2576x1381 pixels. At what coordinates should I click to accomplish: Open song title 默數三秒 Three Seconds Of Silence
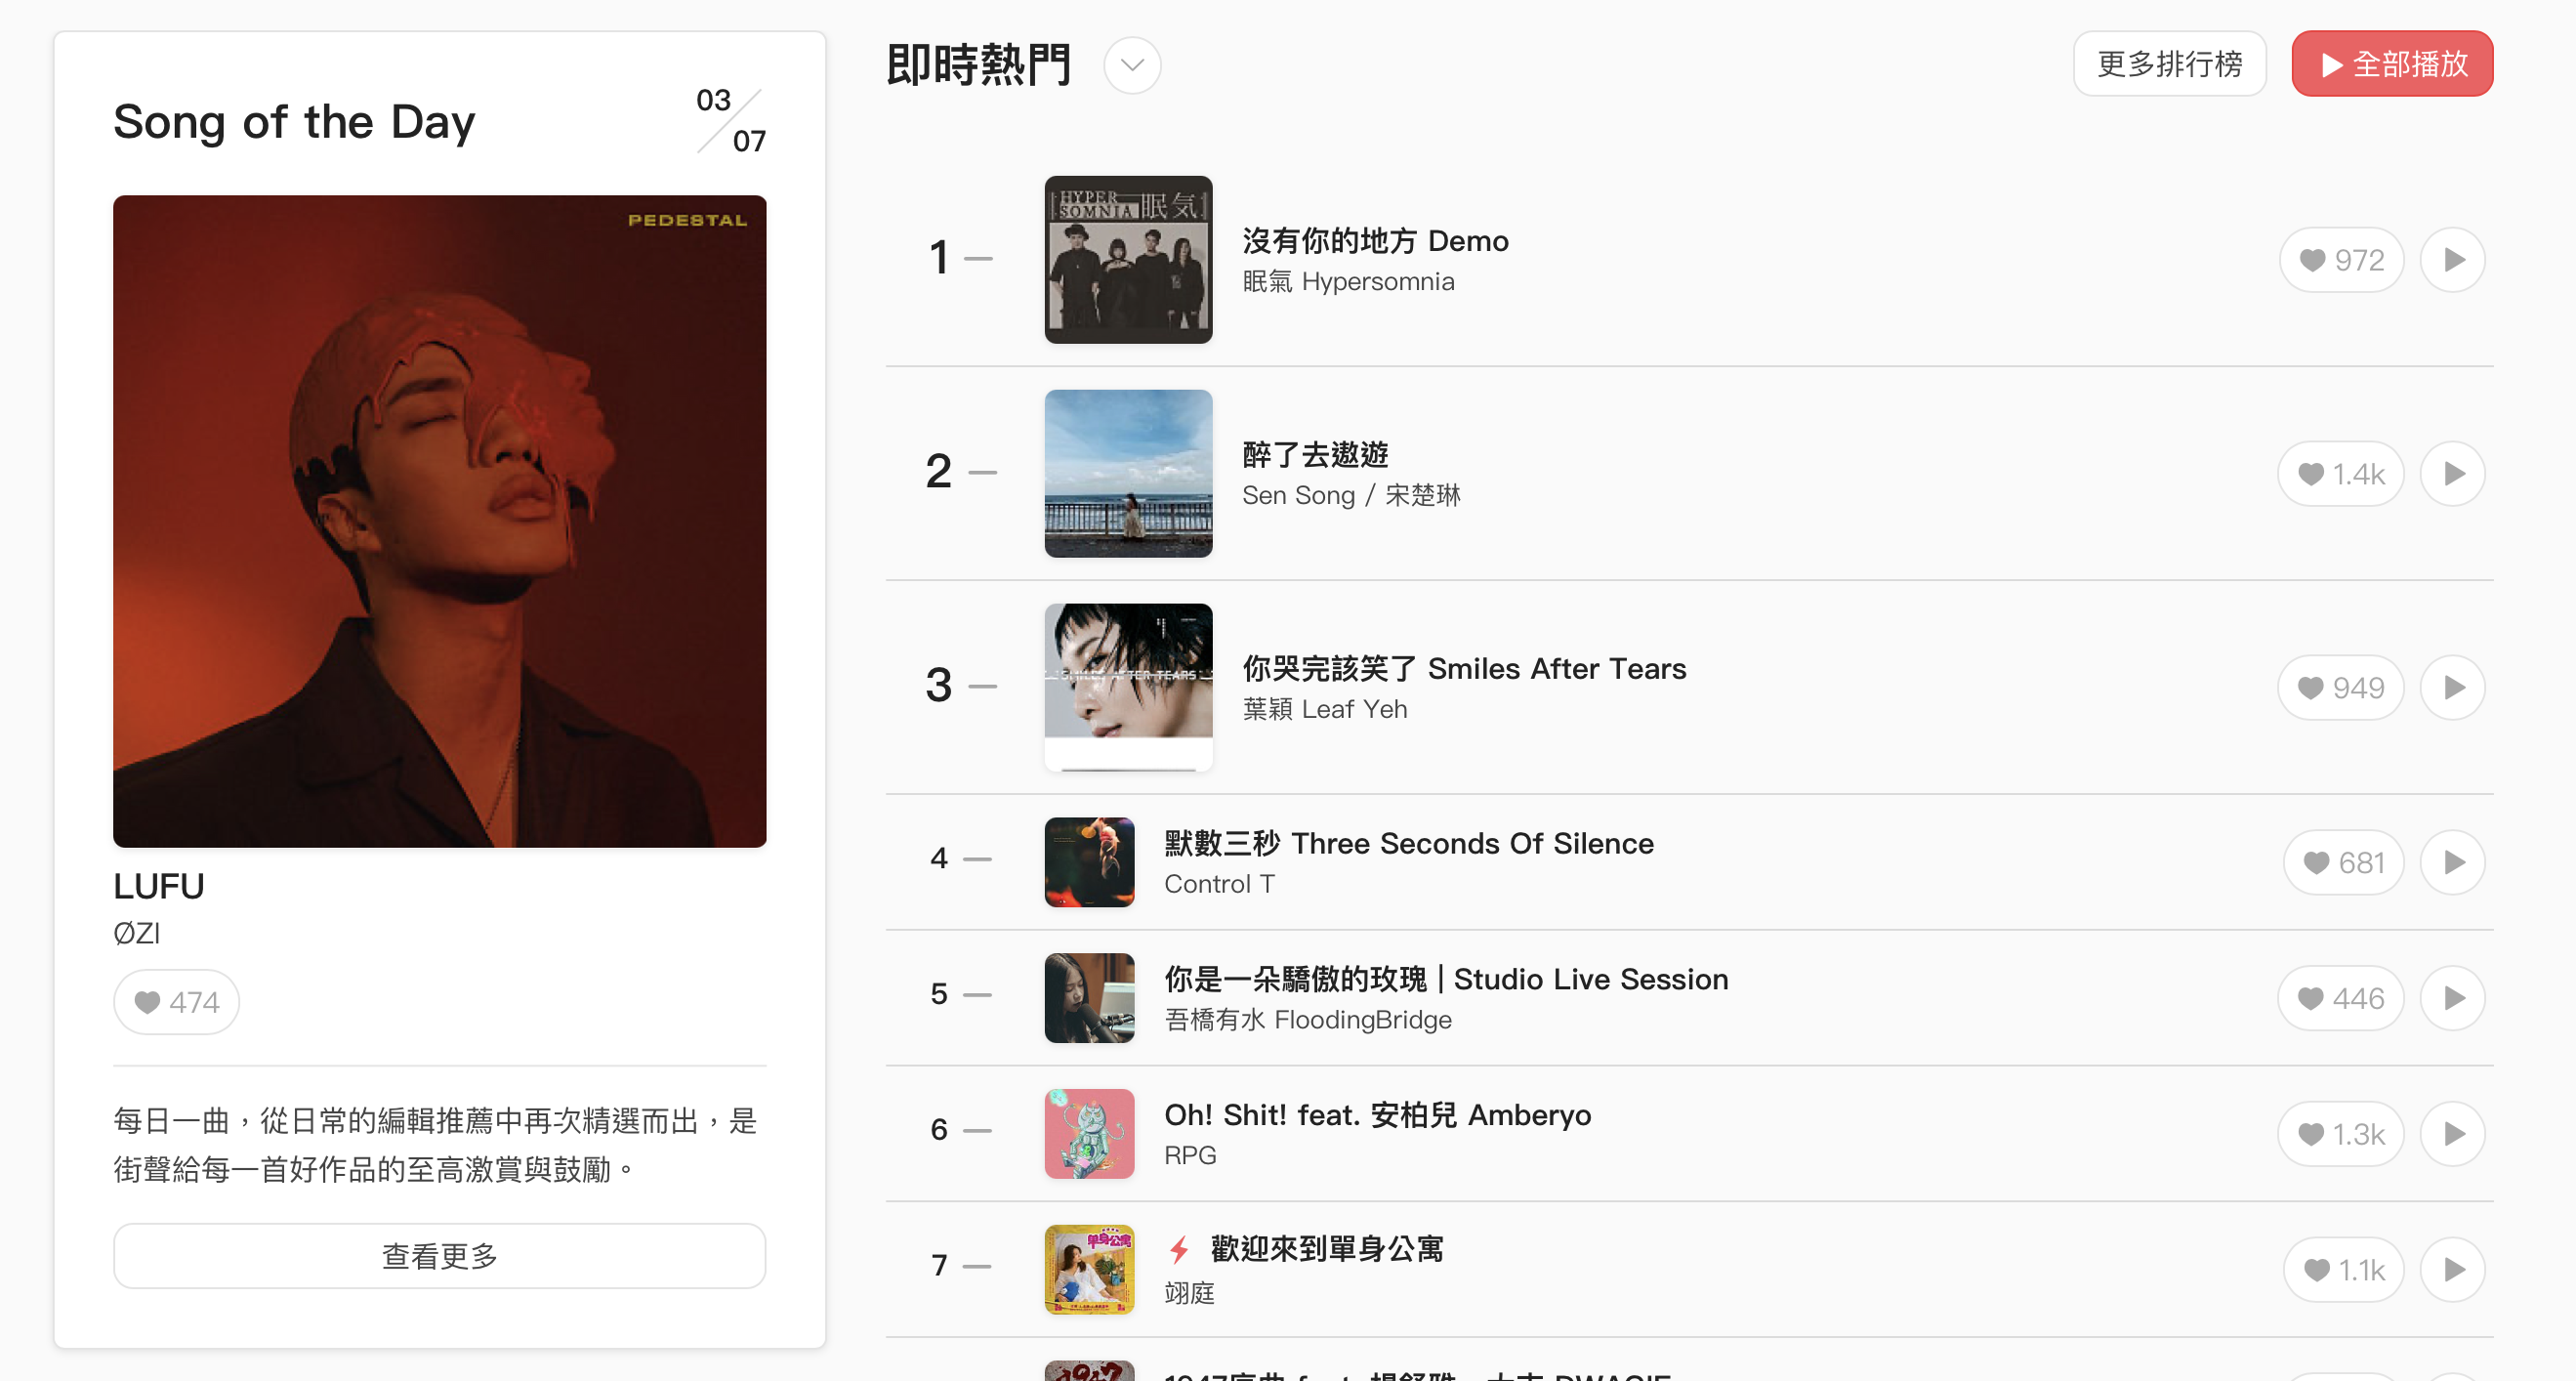[1408, 843]
